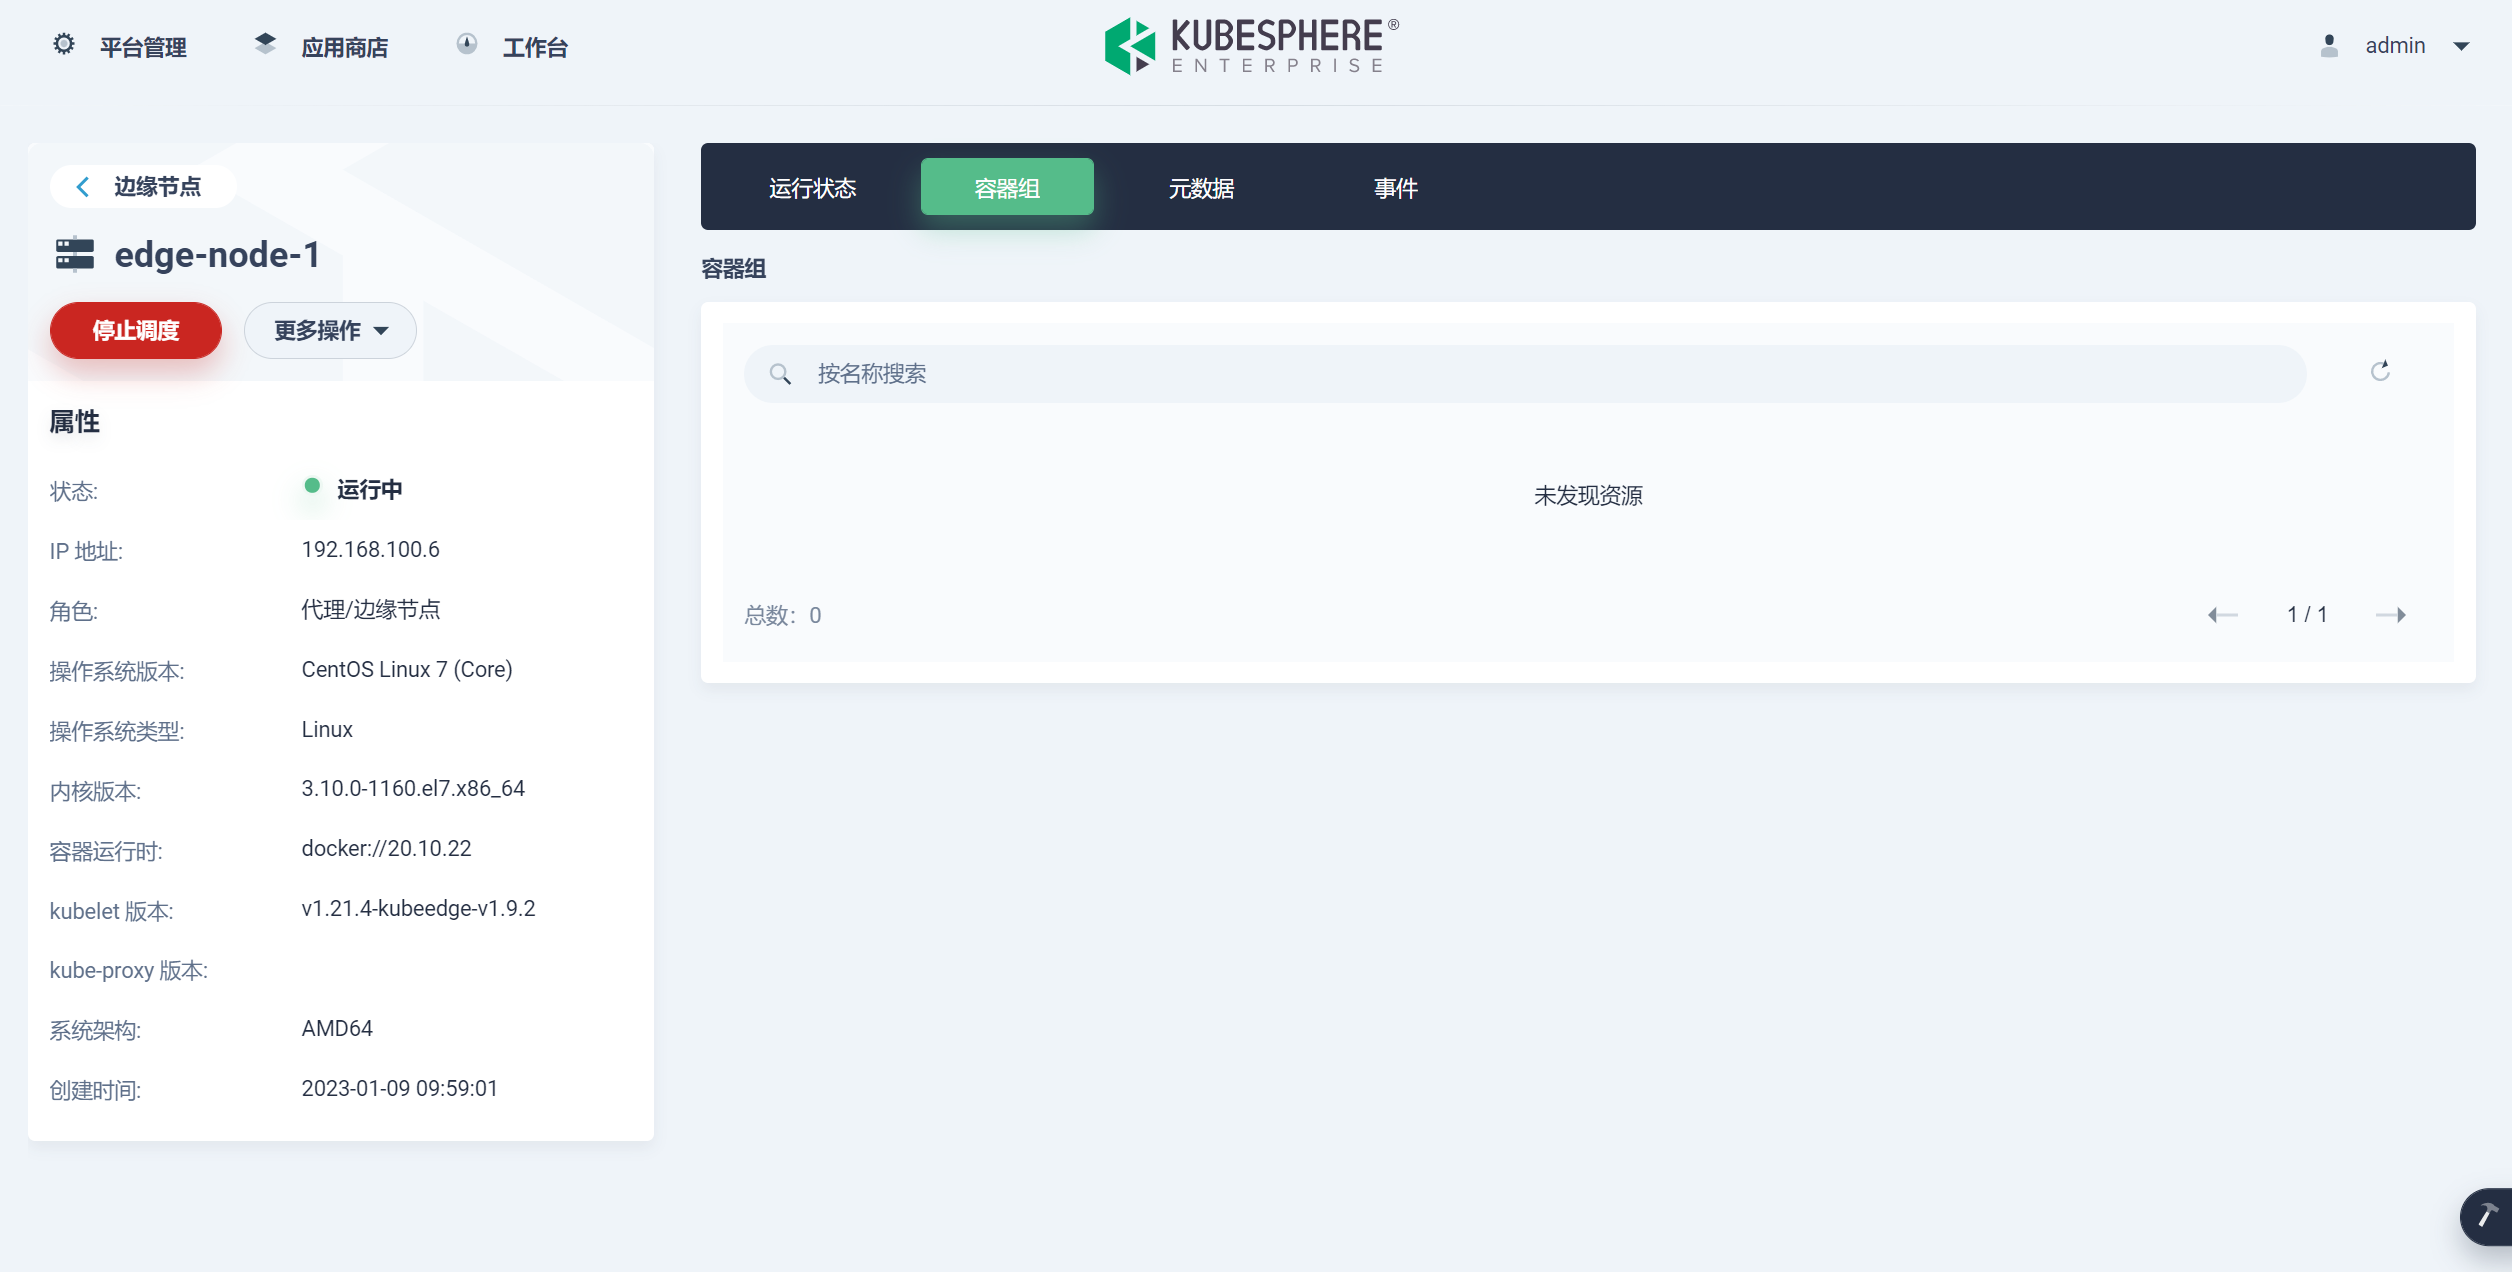
Task: Click the KubeSphere Enterprise logo
Action: [1251, 46]
